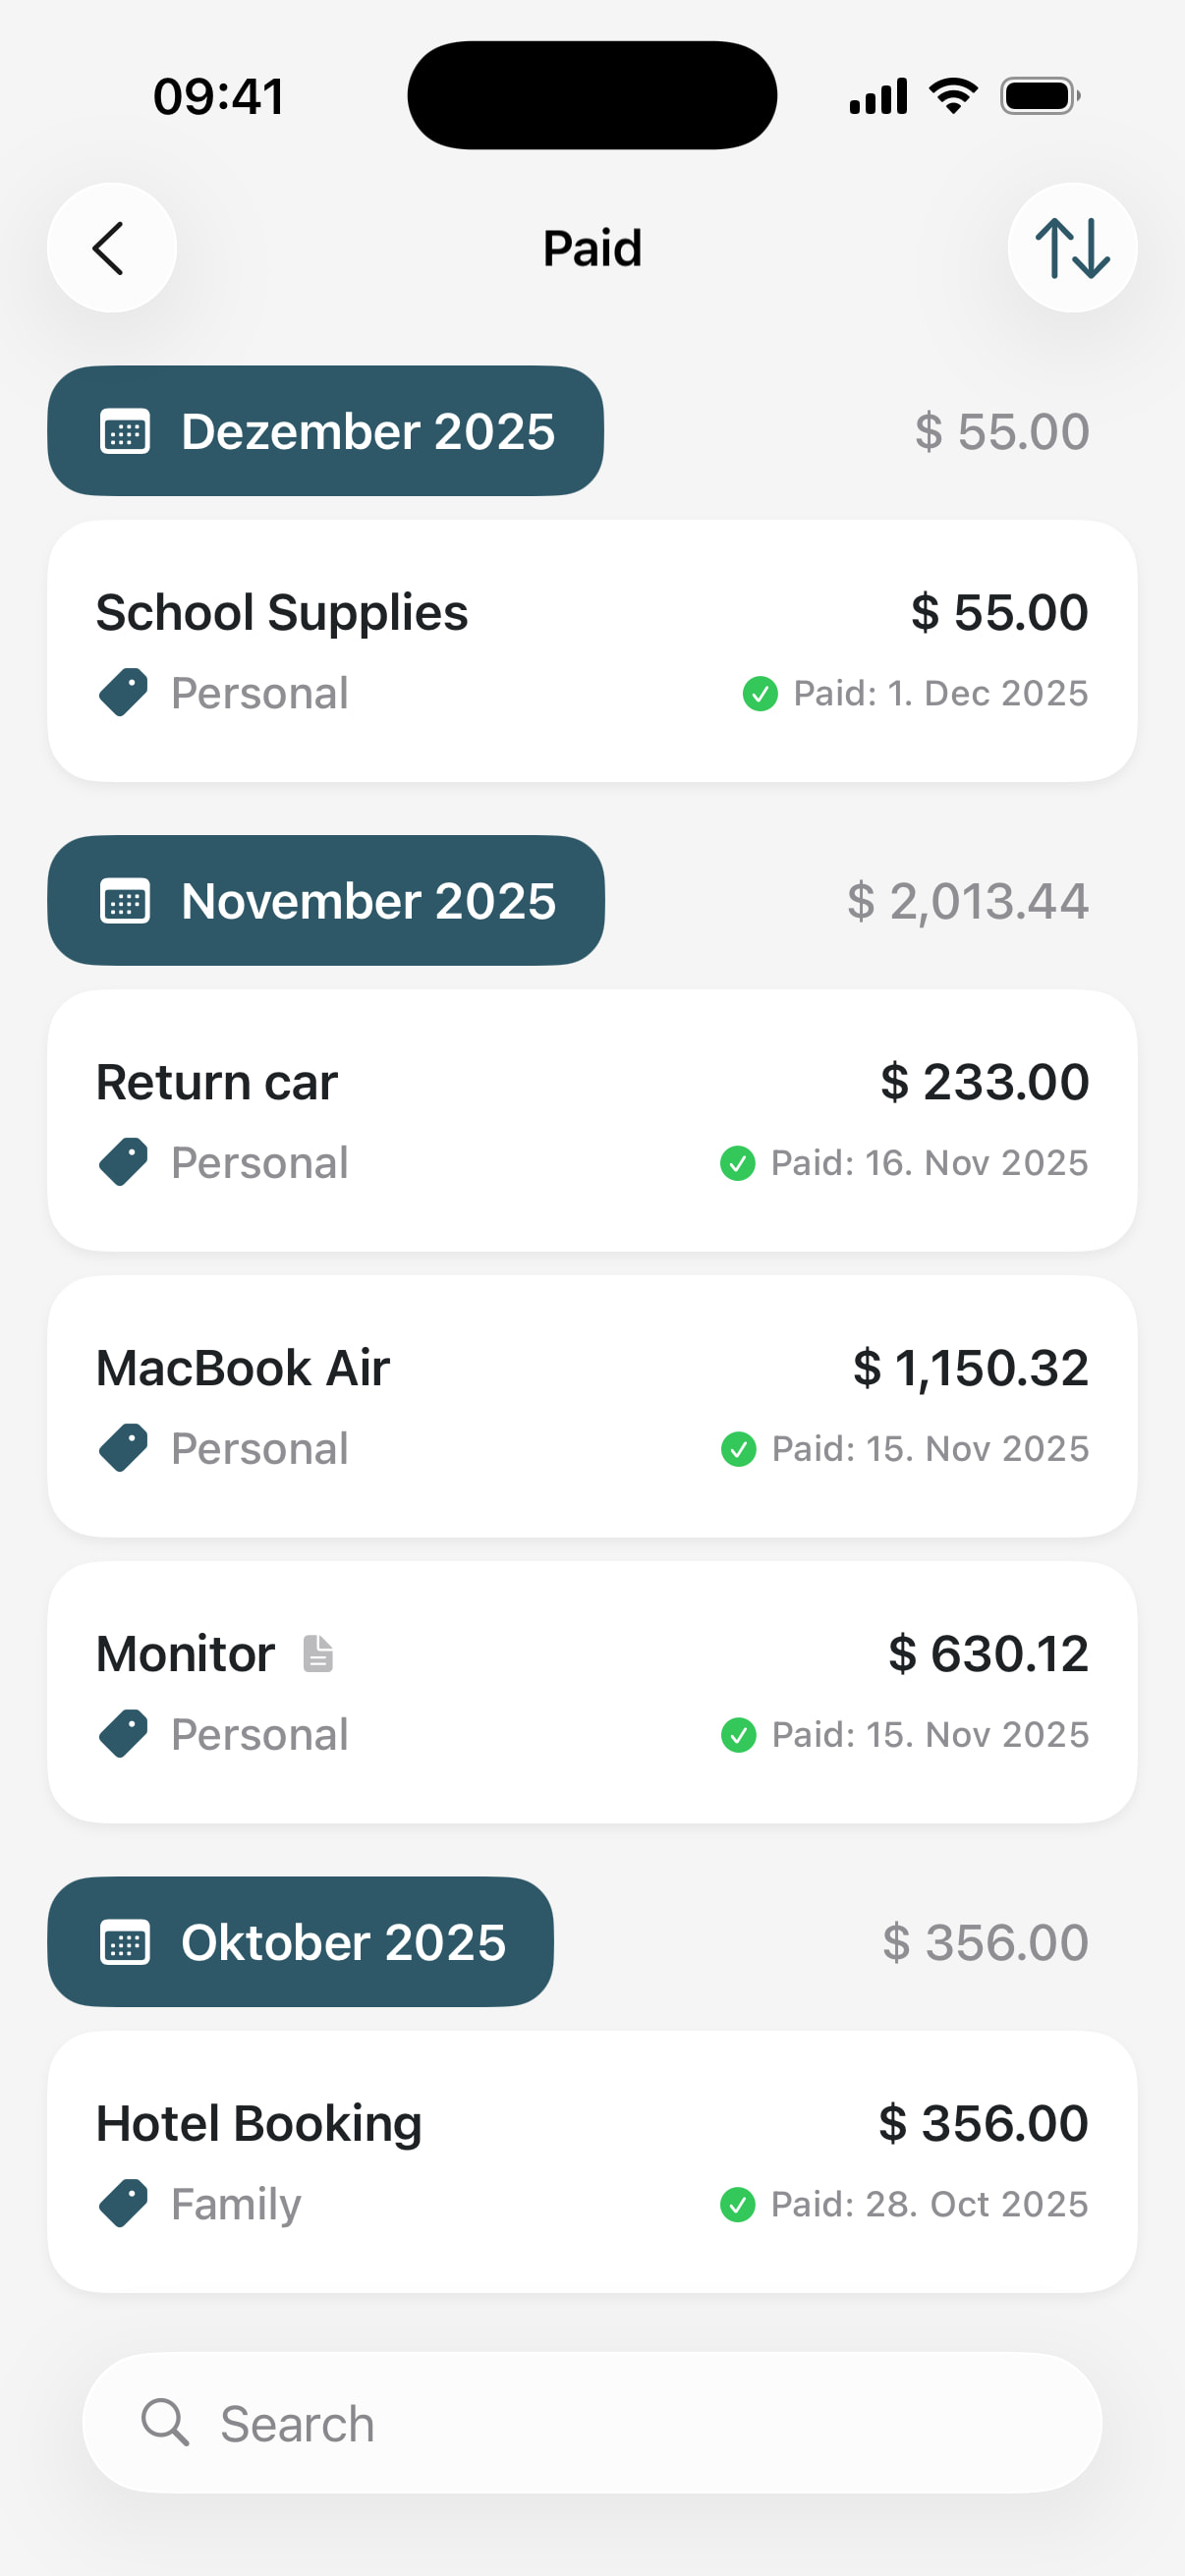The width and height of the screenshot is (1185, 2576).
Task: Toggle the Oktober 2025 section header
Action: tap(300, 1942)
